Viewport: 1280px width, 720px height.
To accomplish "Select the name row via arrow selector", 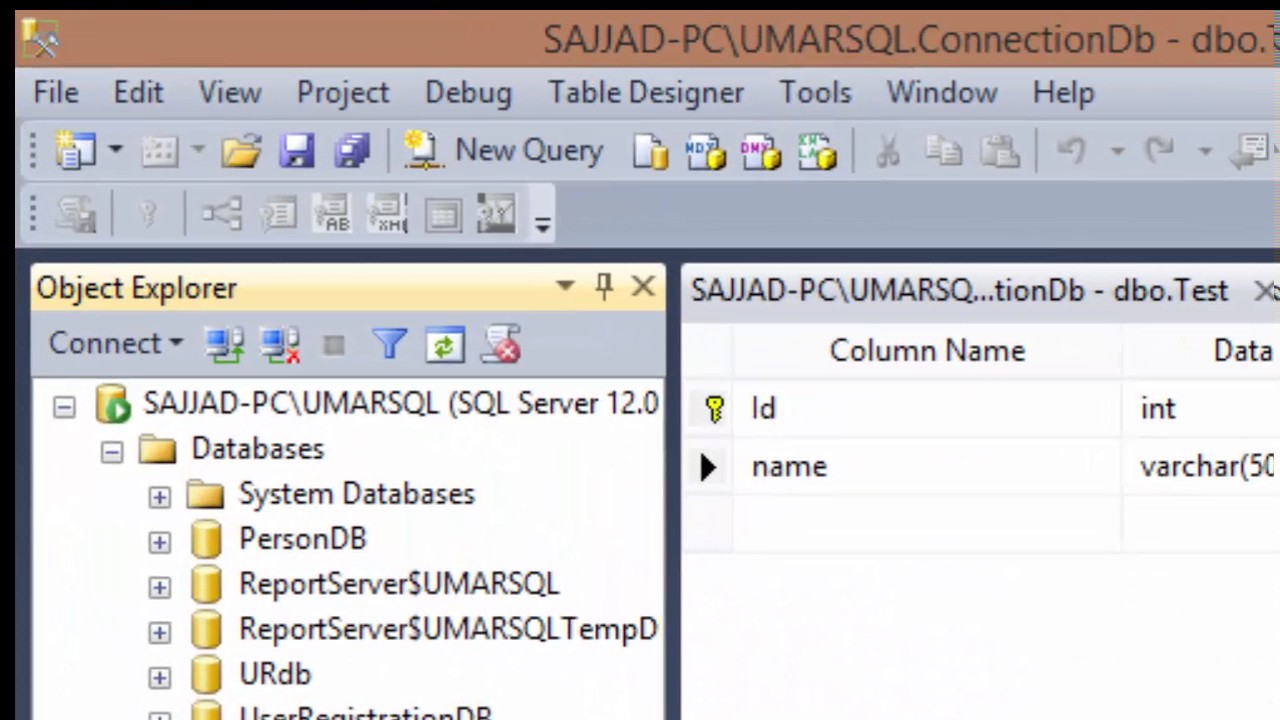I will (708, 467).
